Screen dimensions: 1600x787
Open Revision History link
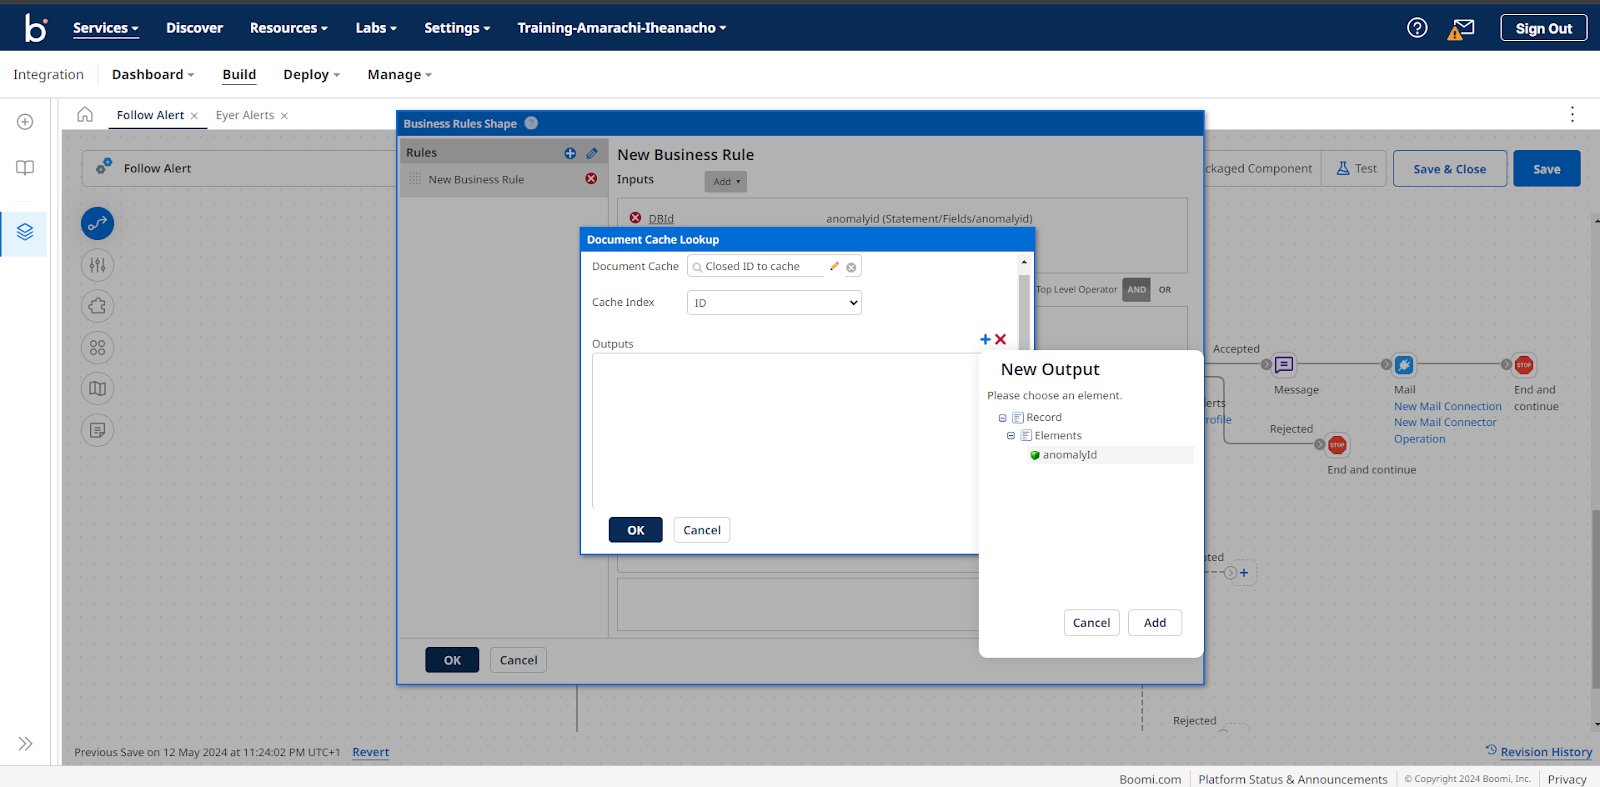coord(1546,752)
